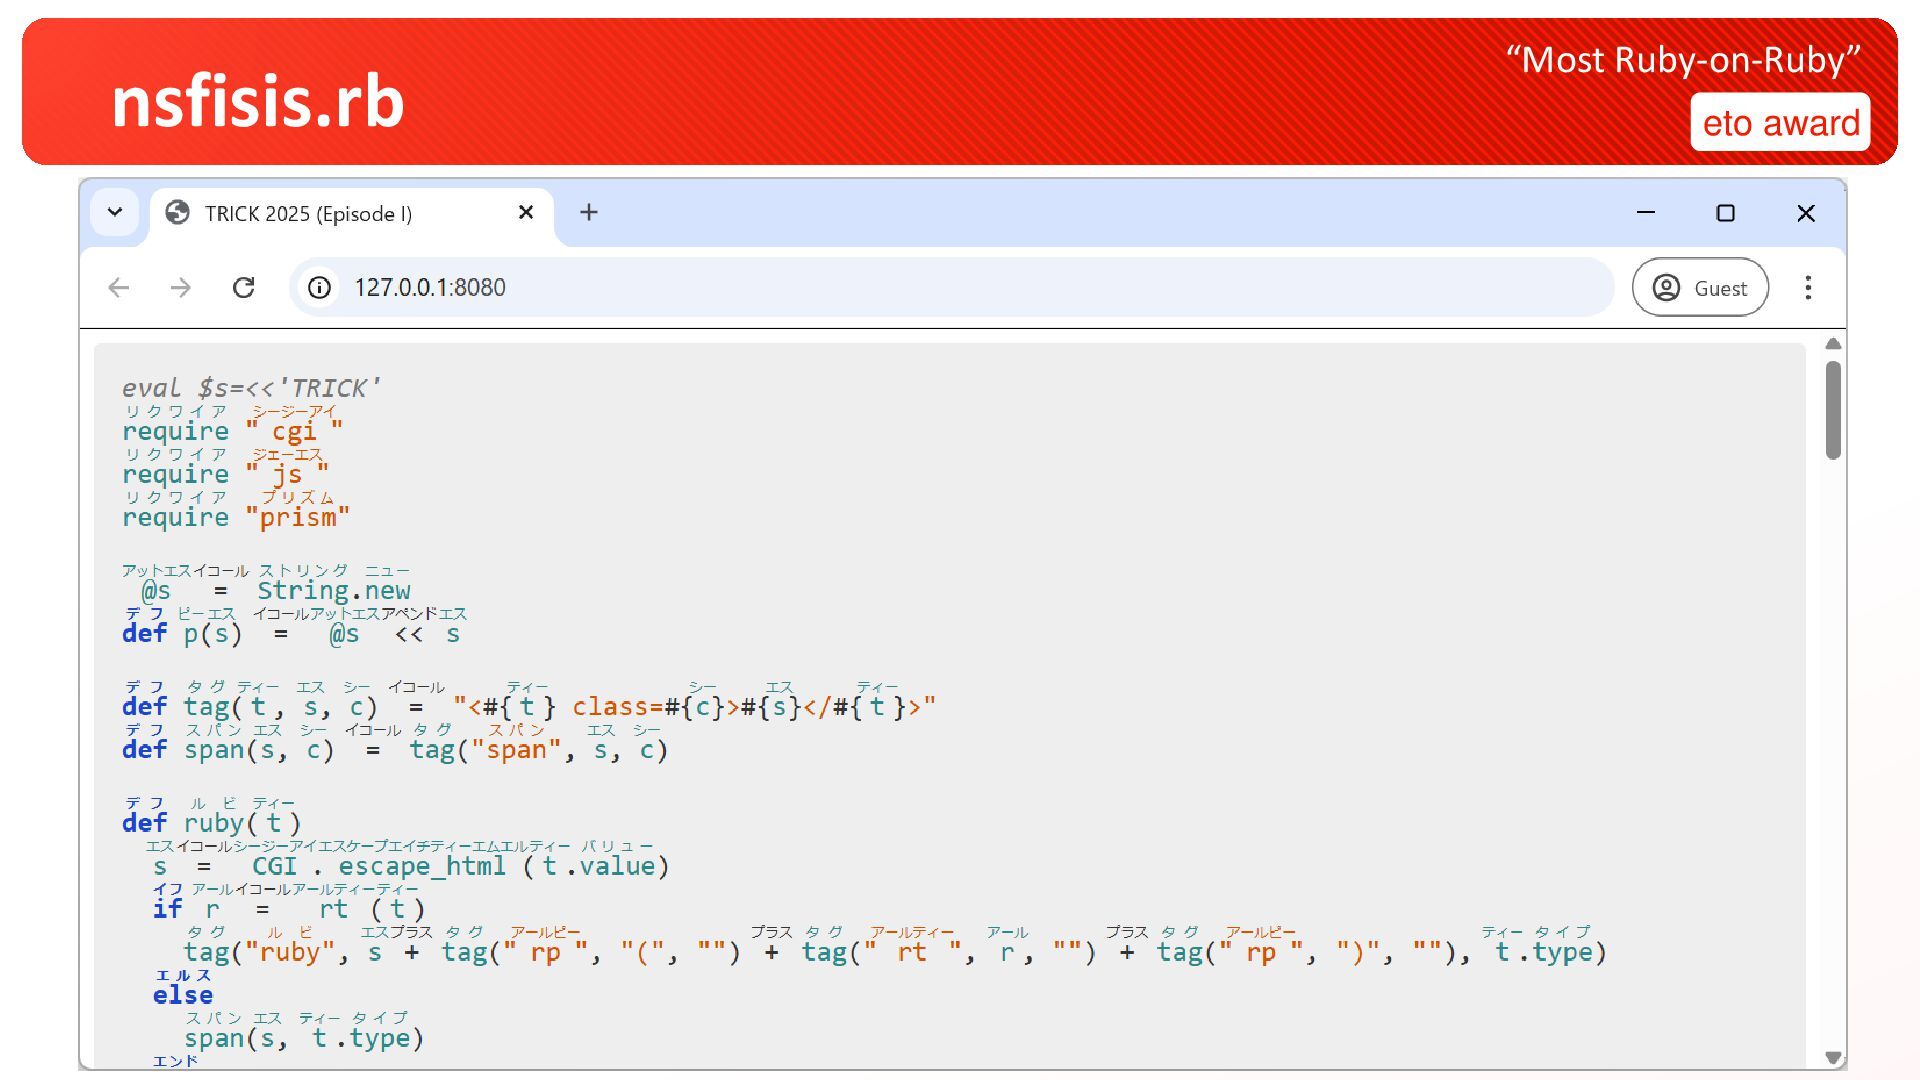This screenshot has width=1920, height=1080.
Task: Click the site information icon
Action: 319,288
